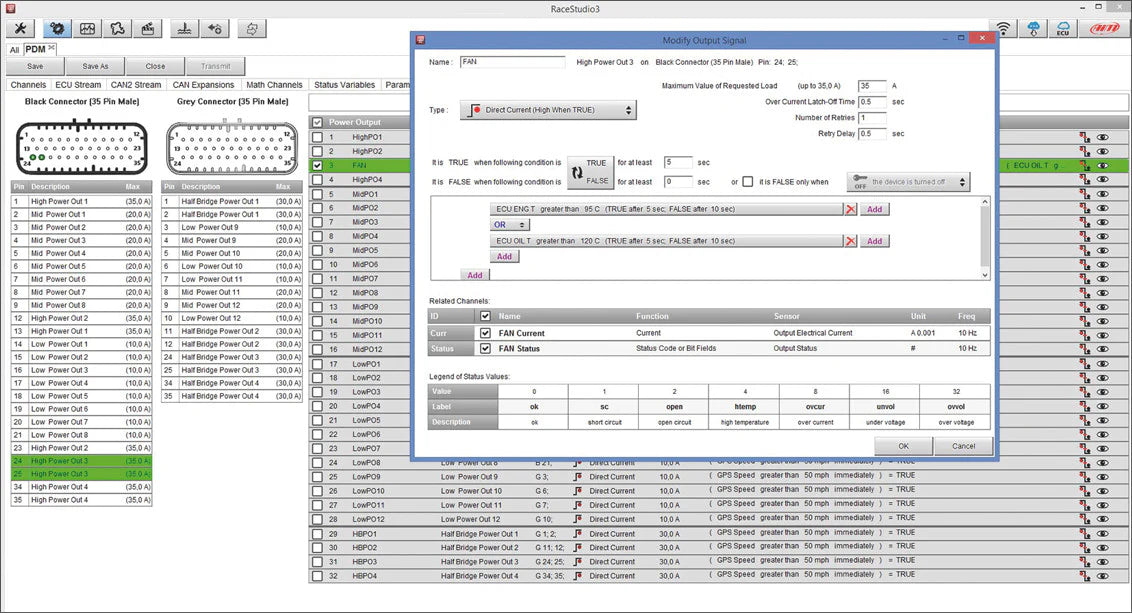Click the ECU cloud icon
This screenshot has width=1132, height=613.
point(1064,28)
